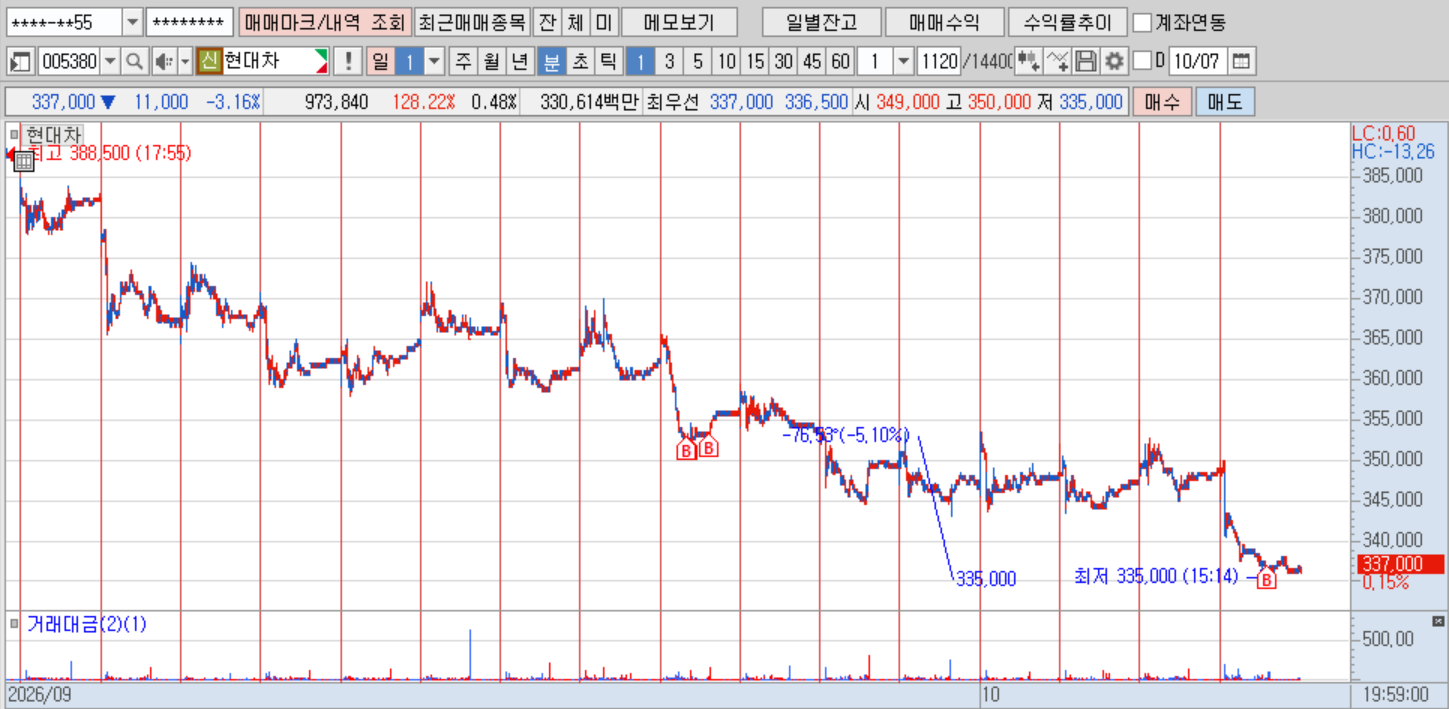
Task: Open 수익률추이 return trend
Action: click(x=1067, y=22)
